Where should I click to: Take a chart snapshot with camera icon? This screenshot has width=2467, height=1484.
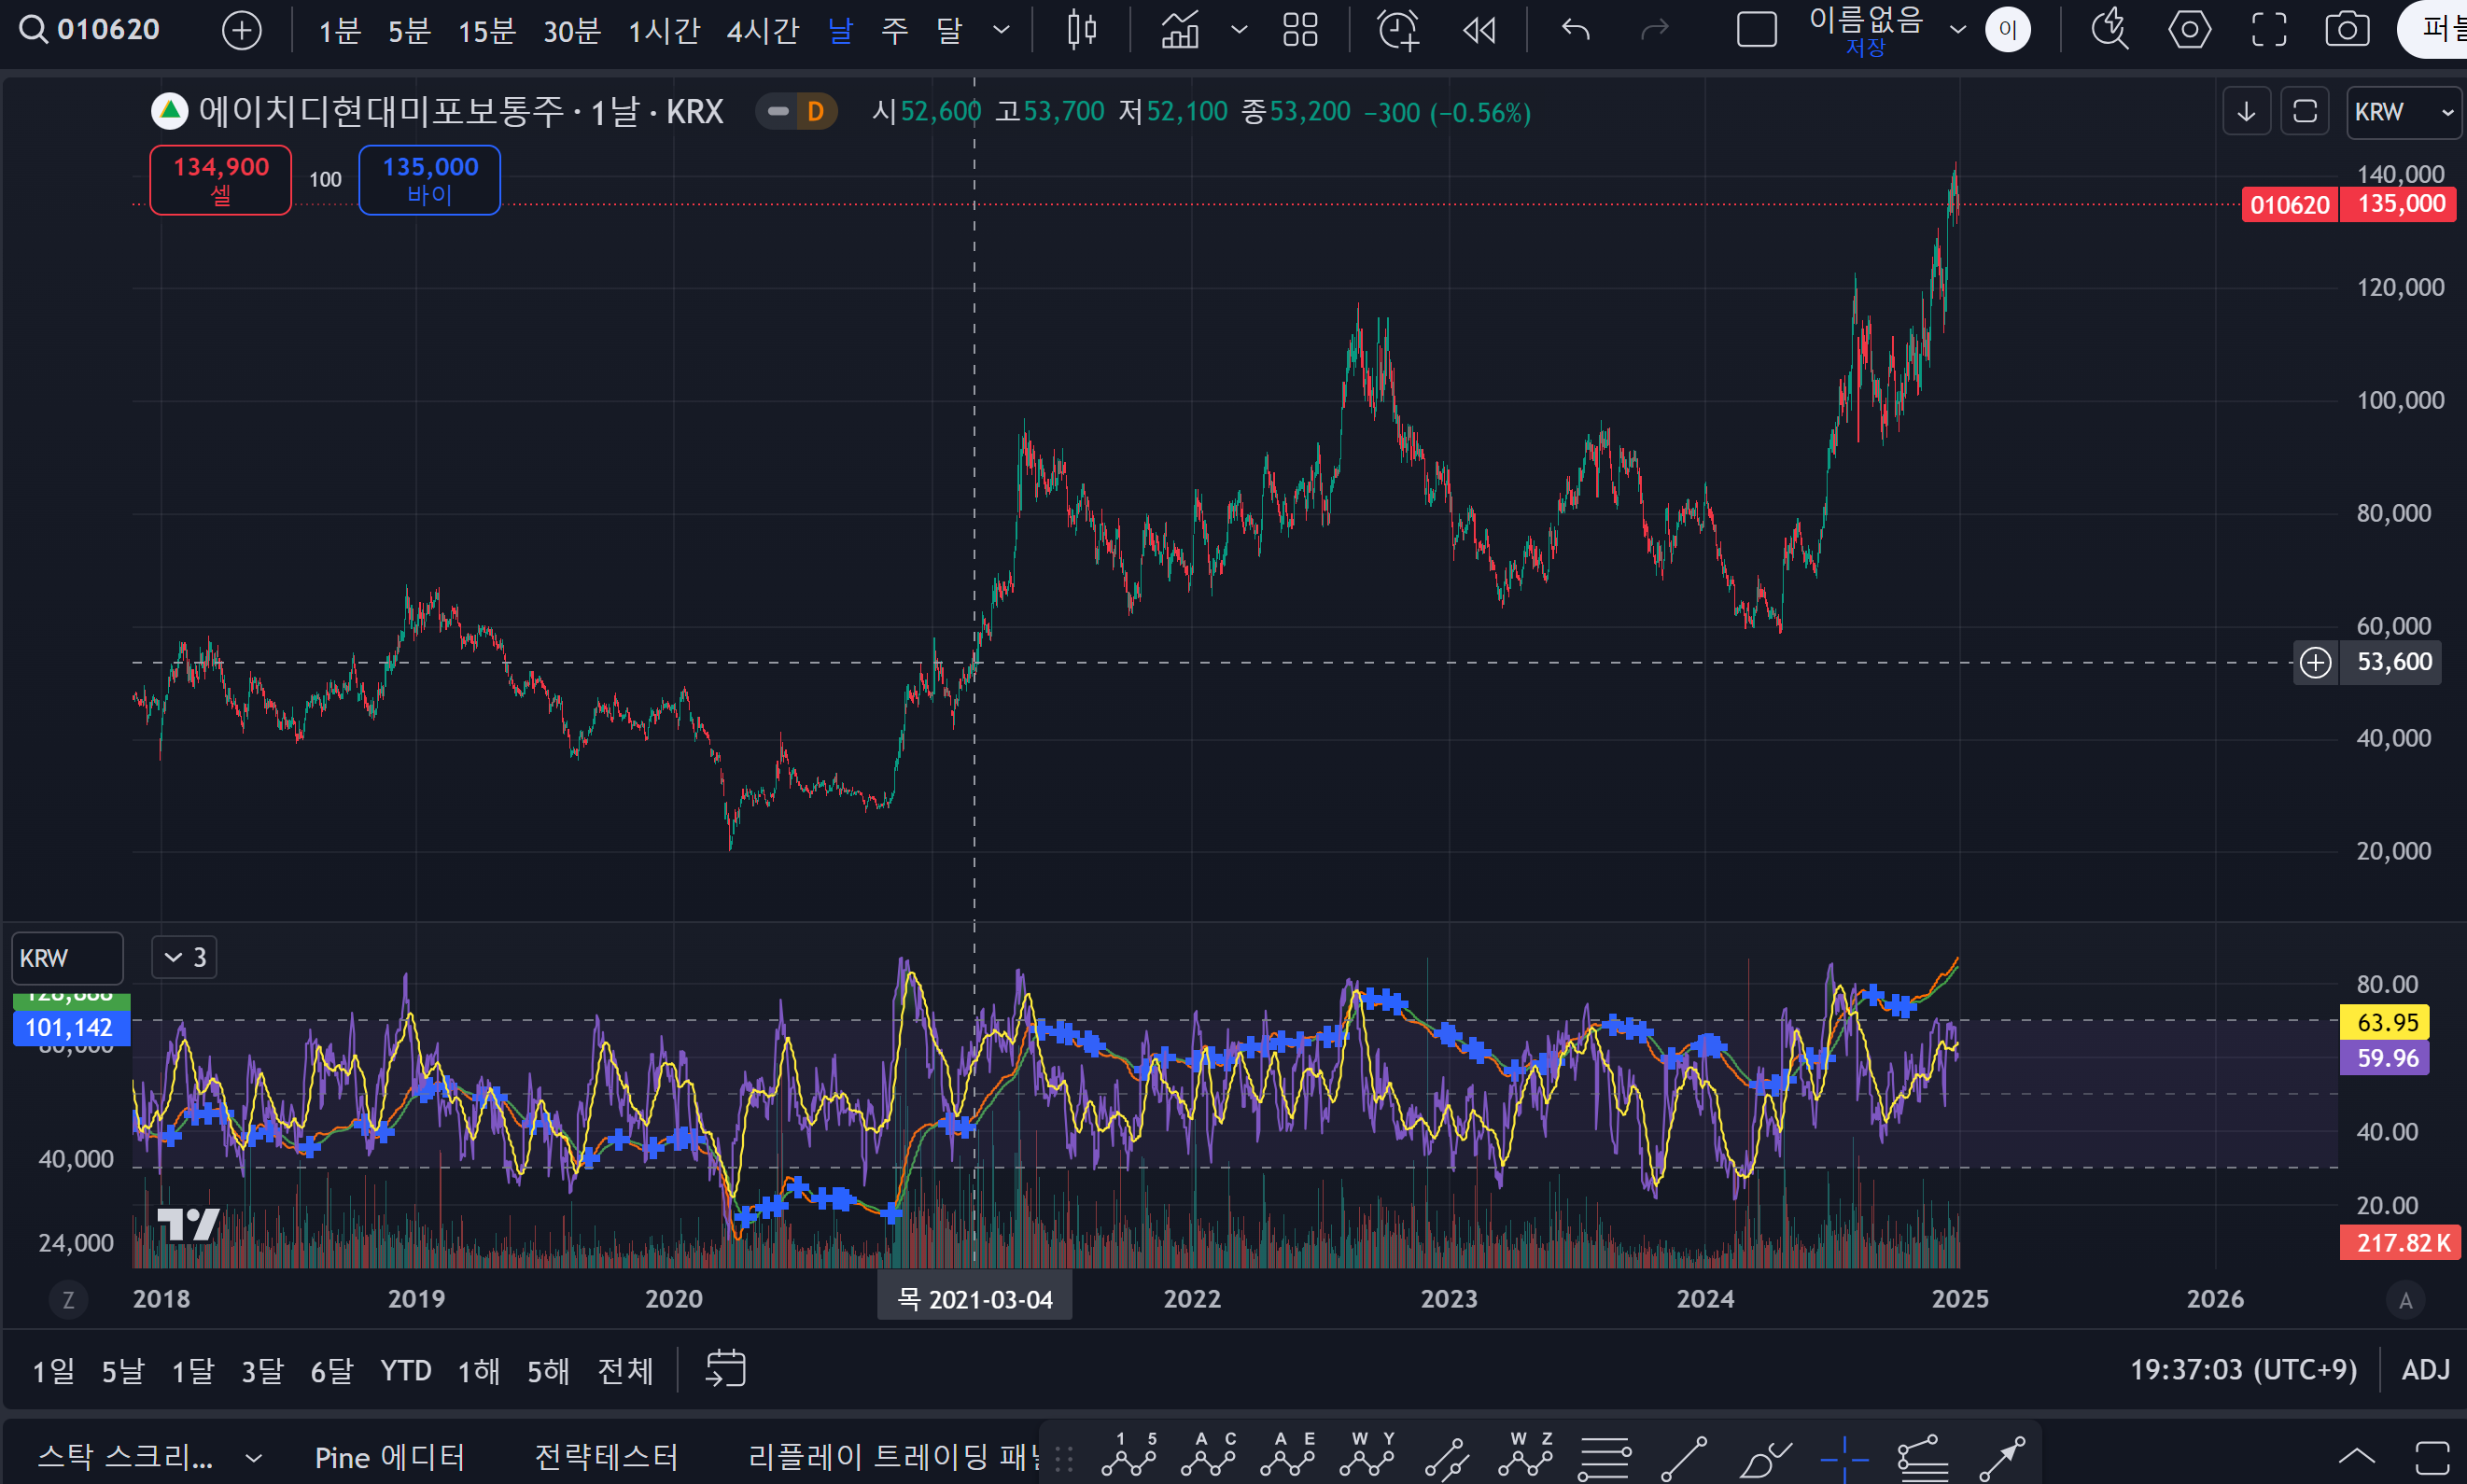point(2346,30)
